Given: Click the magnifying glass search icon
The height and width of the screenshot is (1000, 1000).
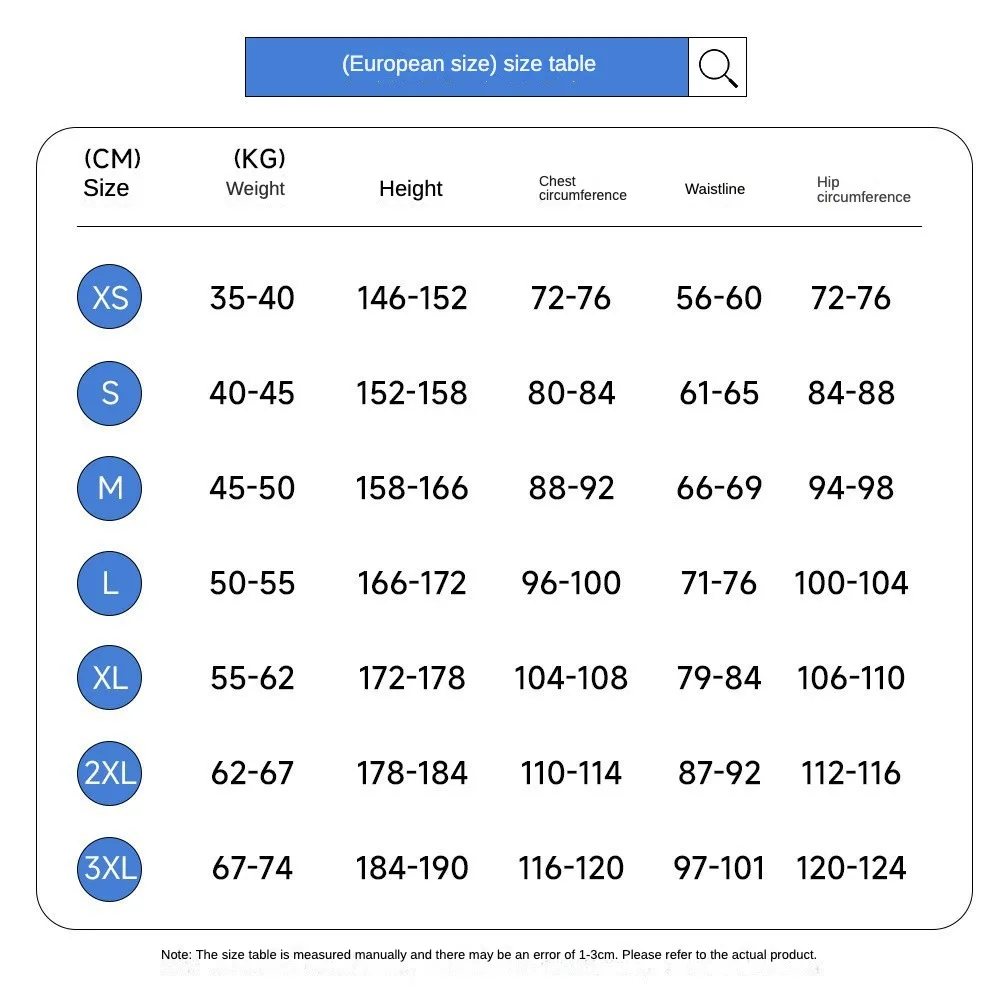Looking at the screenshot, I should point(717,67).
